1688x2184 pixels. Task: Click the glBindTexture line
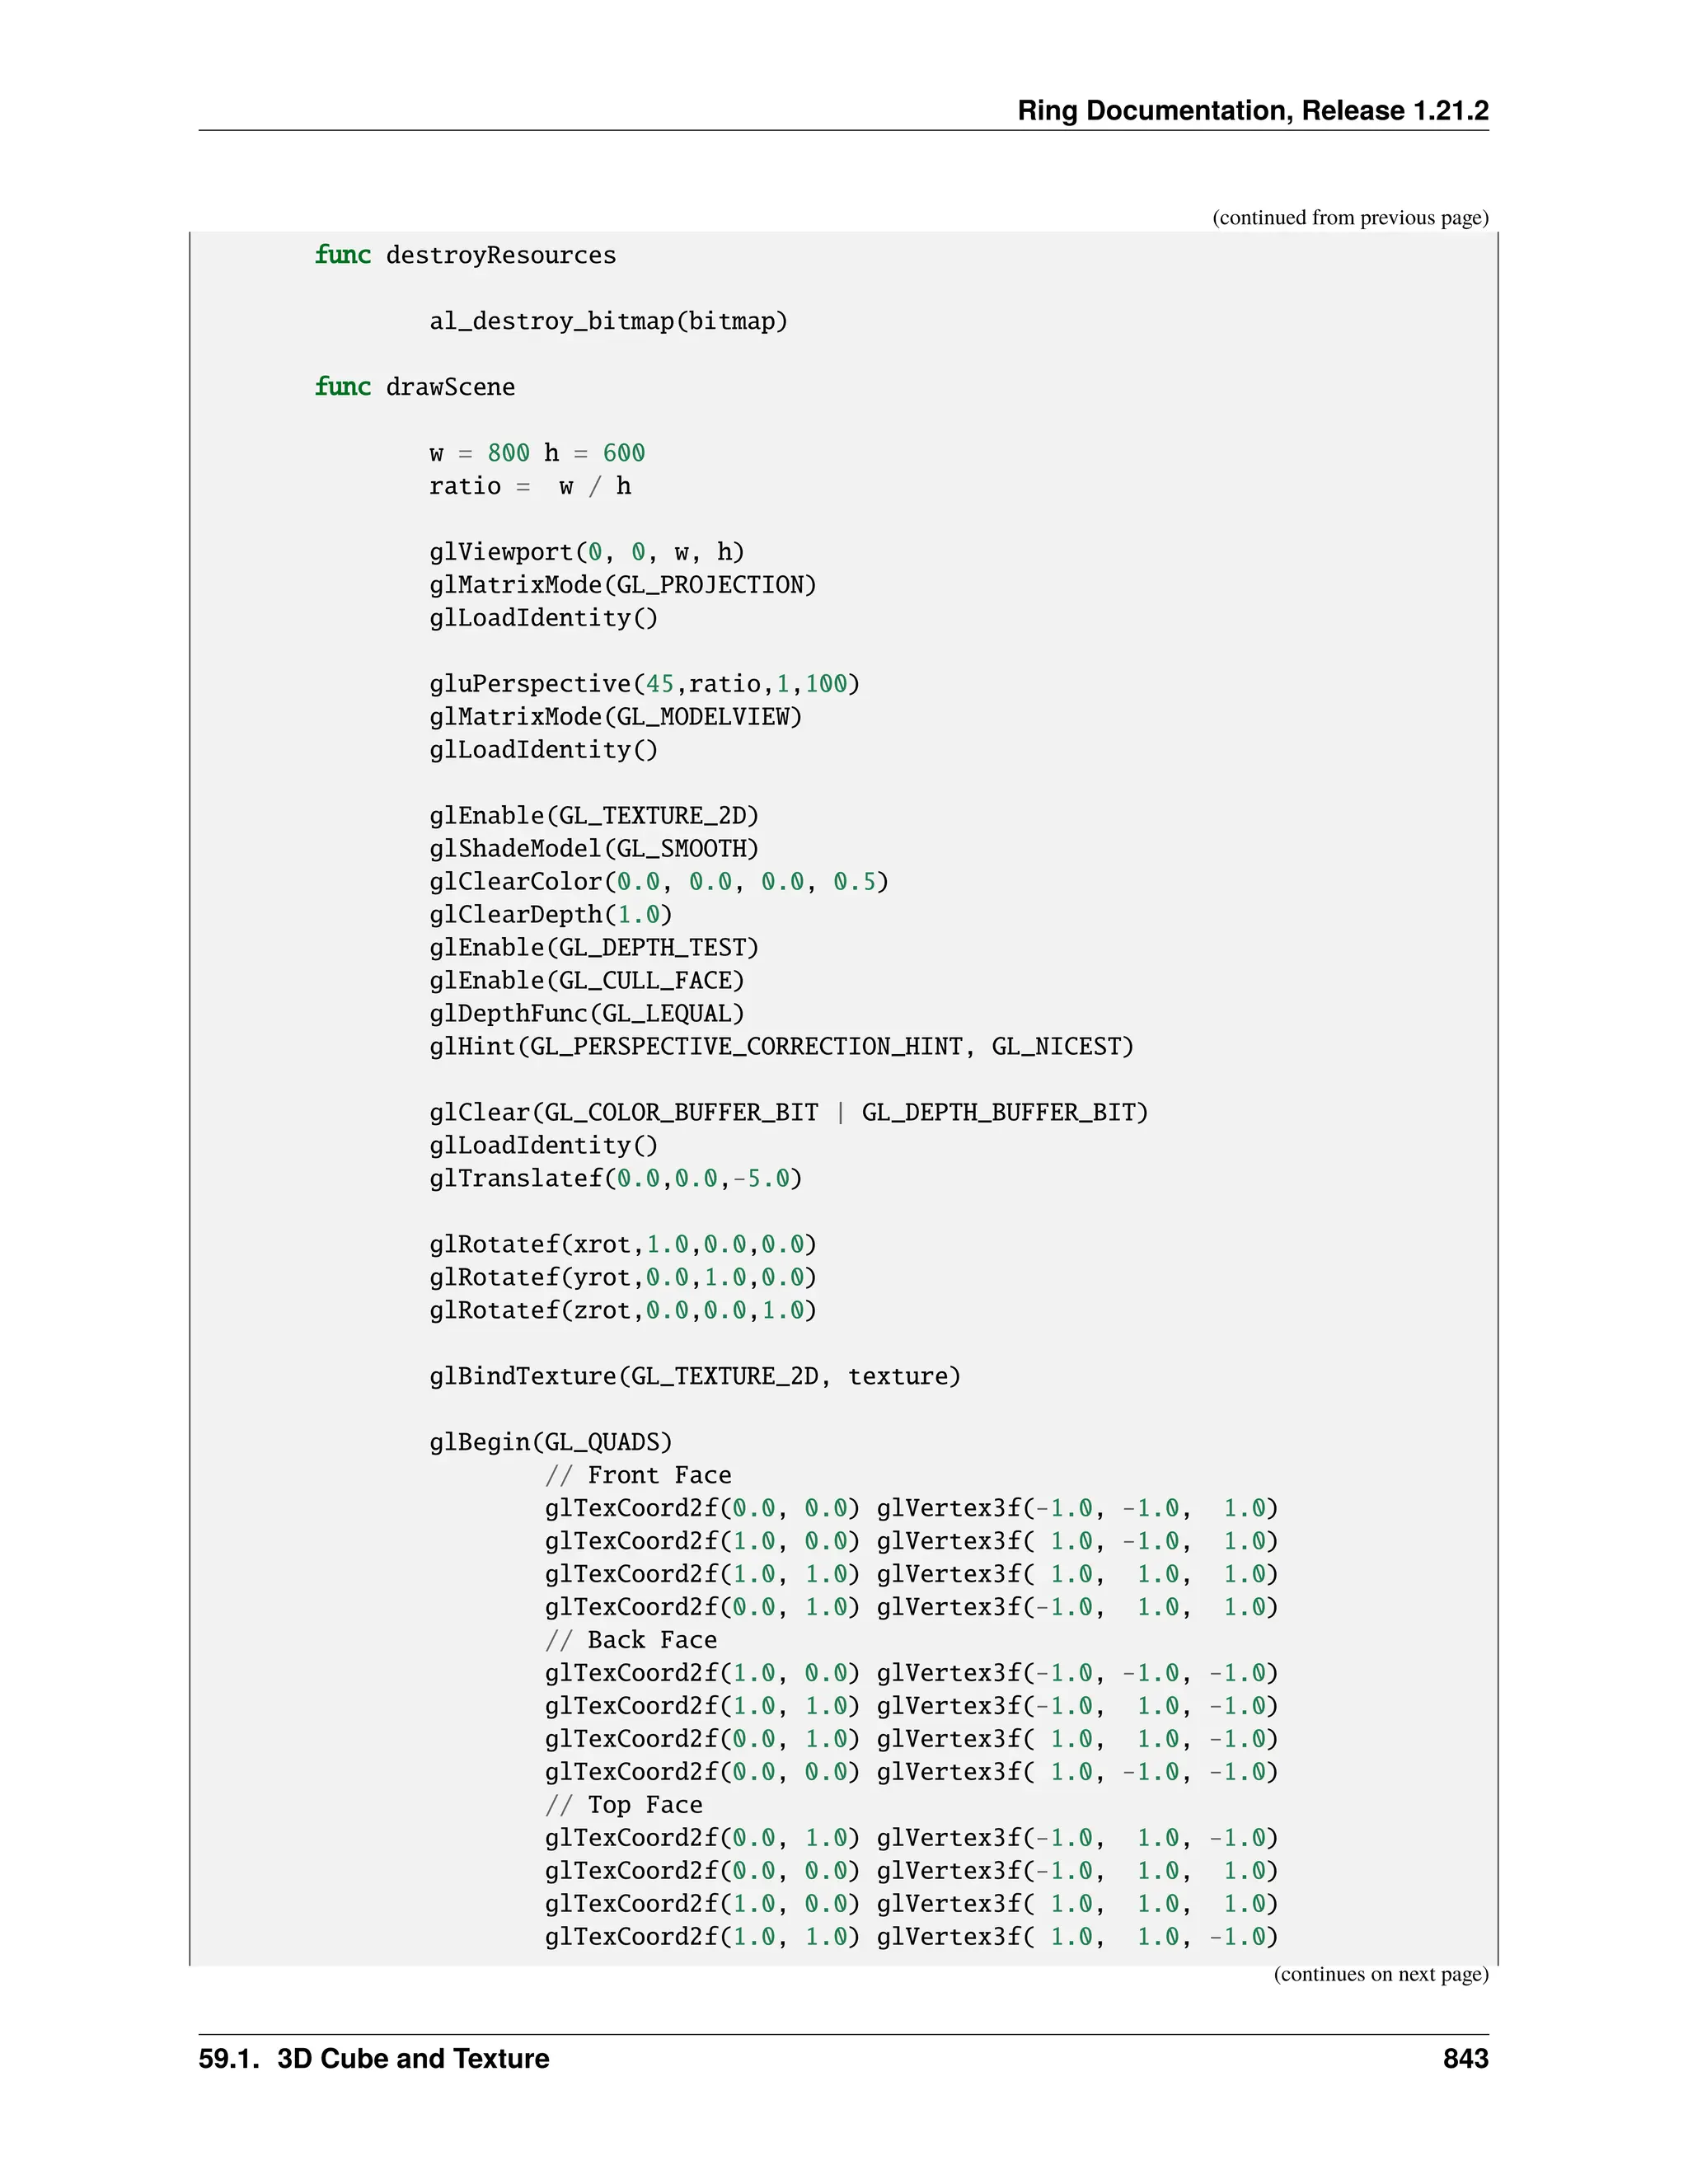pyautogui.click(x=695, y=1377)
